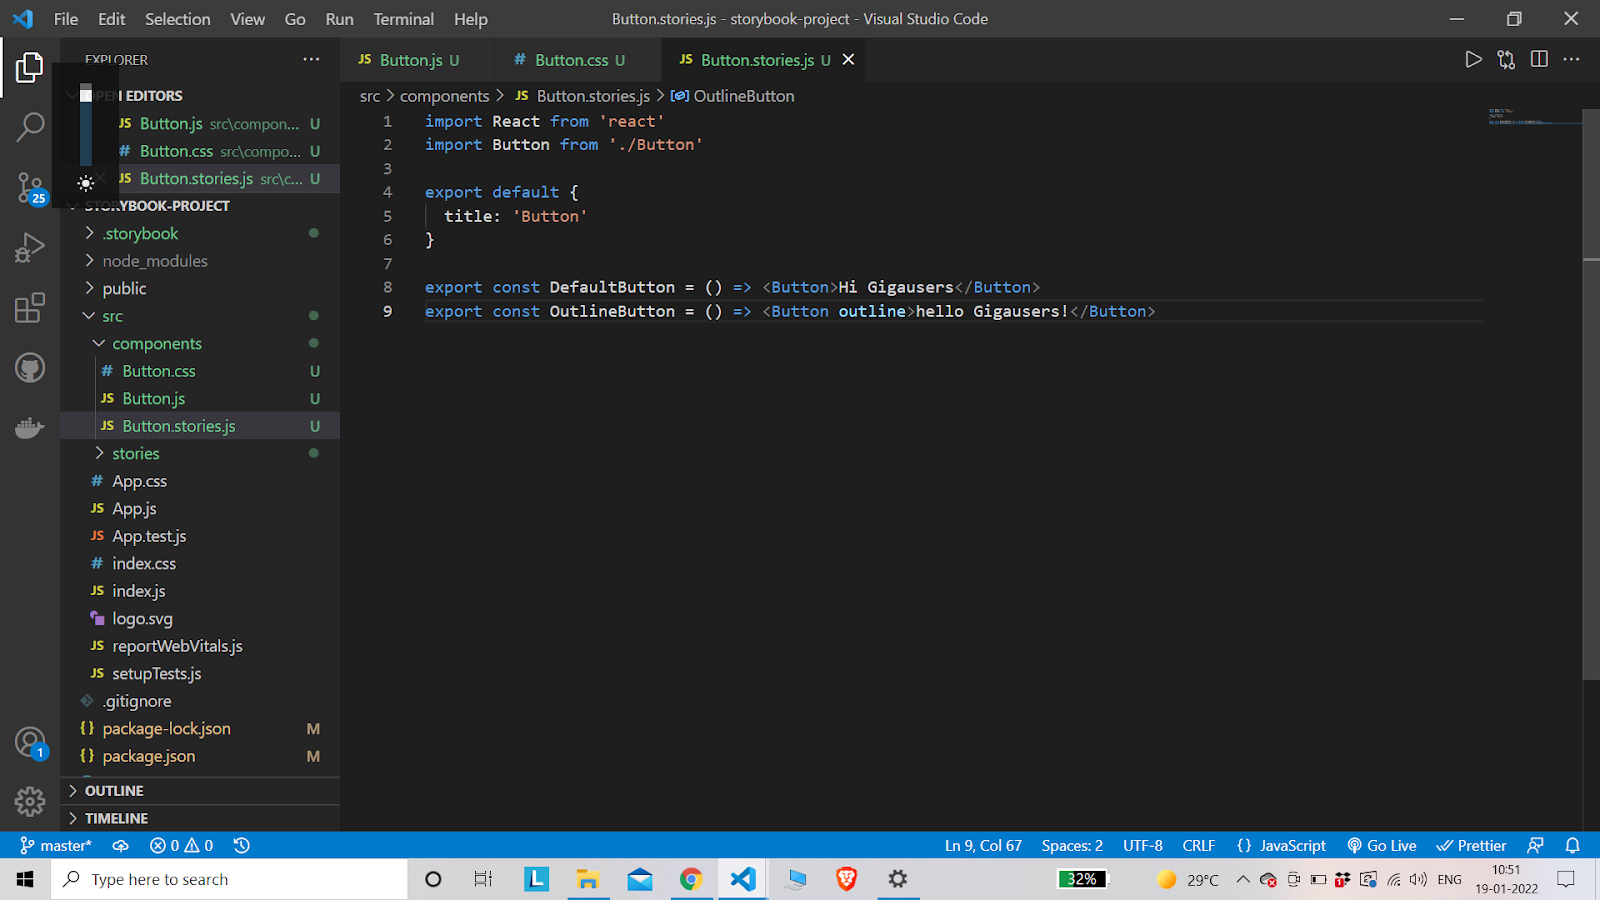Click the JavaScript language mode button
The width and height of the screenshot is (1600, 900).
click(1281, 846)
